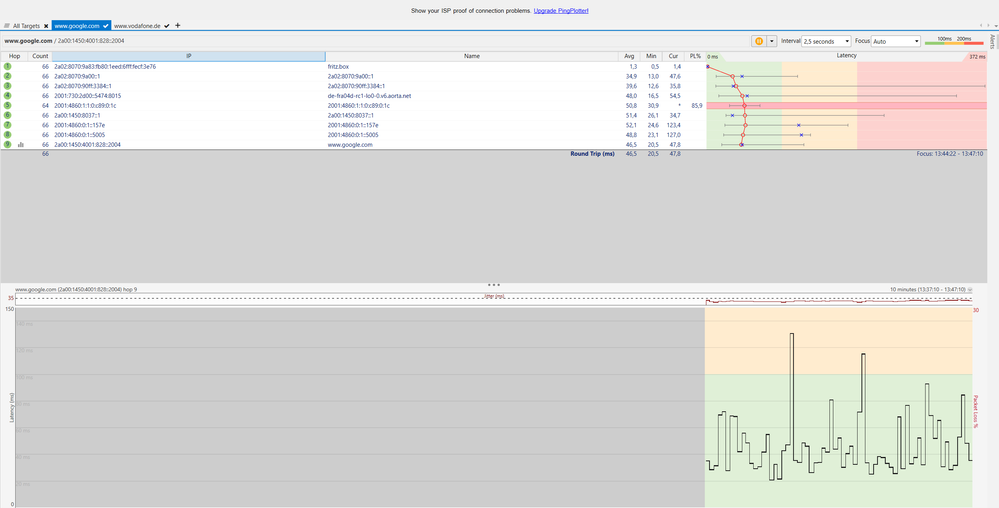Pause tracing with the orange pause button

tap(759, 41)
